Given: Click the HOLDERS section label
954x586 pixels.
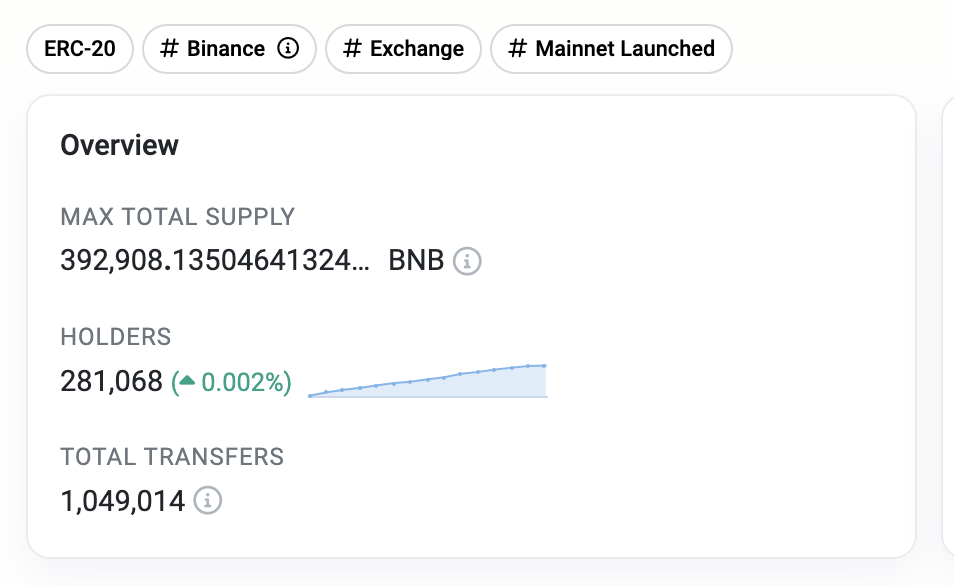Looking at the screenshot, I should (x=116, y=337).
